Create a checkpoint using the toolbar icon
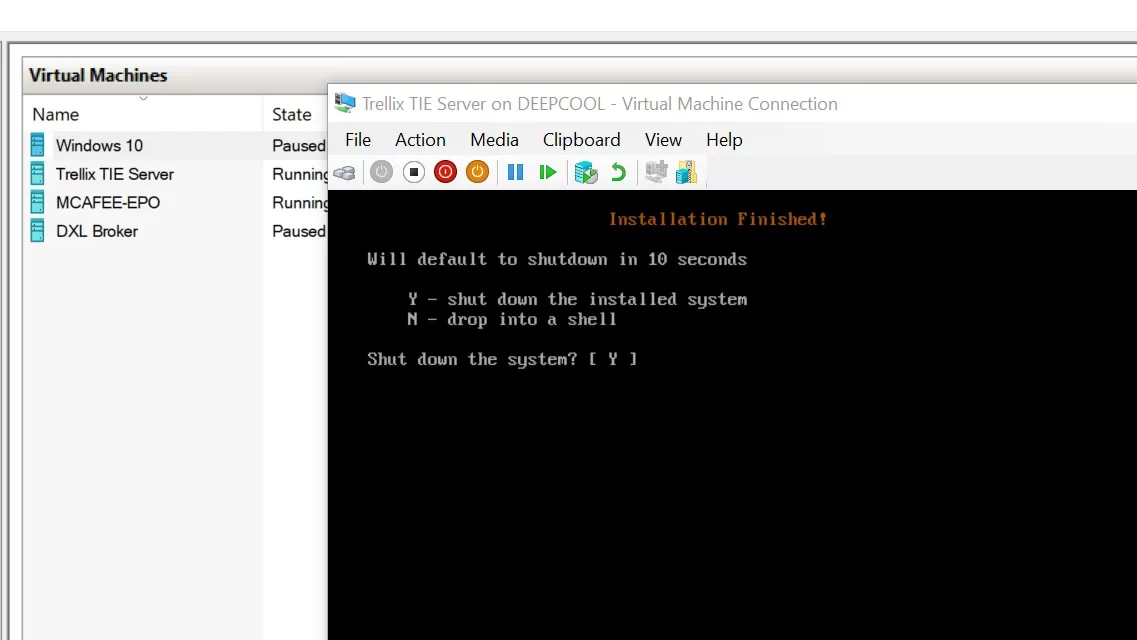 [x=586, y=172]
